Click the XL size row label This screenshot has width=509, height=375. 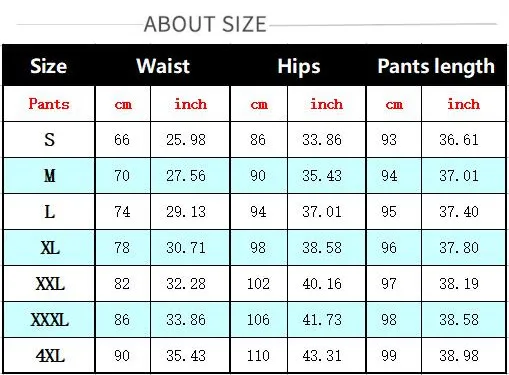(50, 248)
